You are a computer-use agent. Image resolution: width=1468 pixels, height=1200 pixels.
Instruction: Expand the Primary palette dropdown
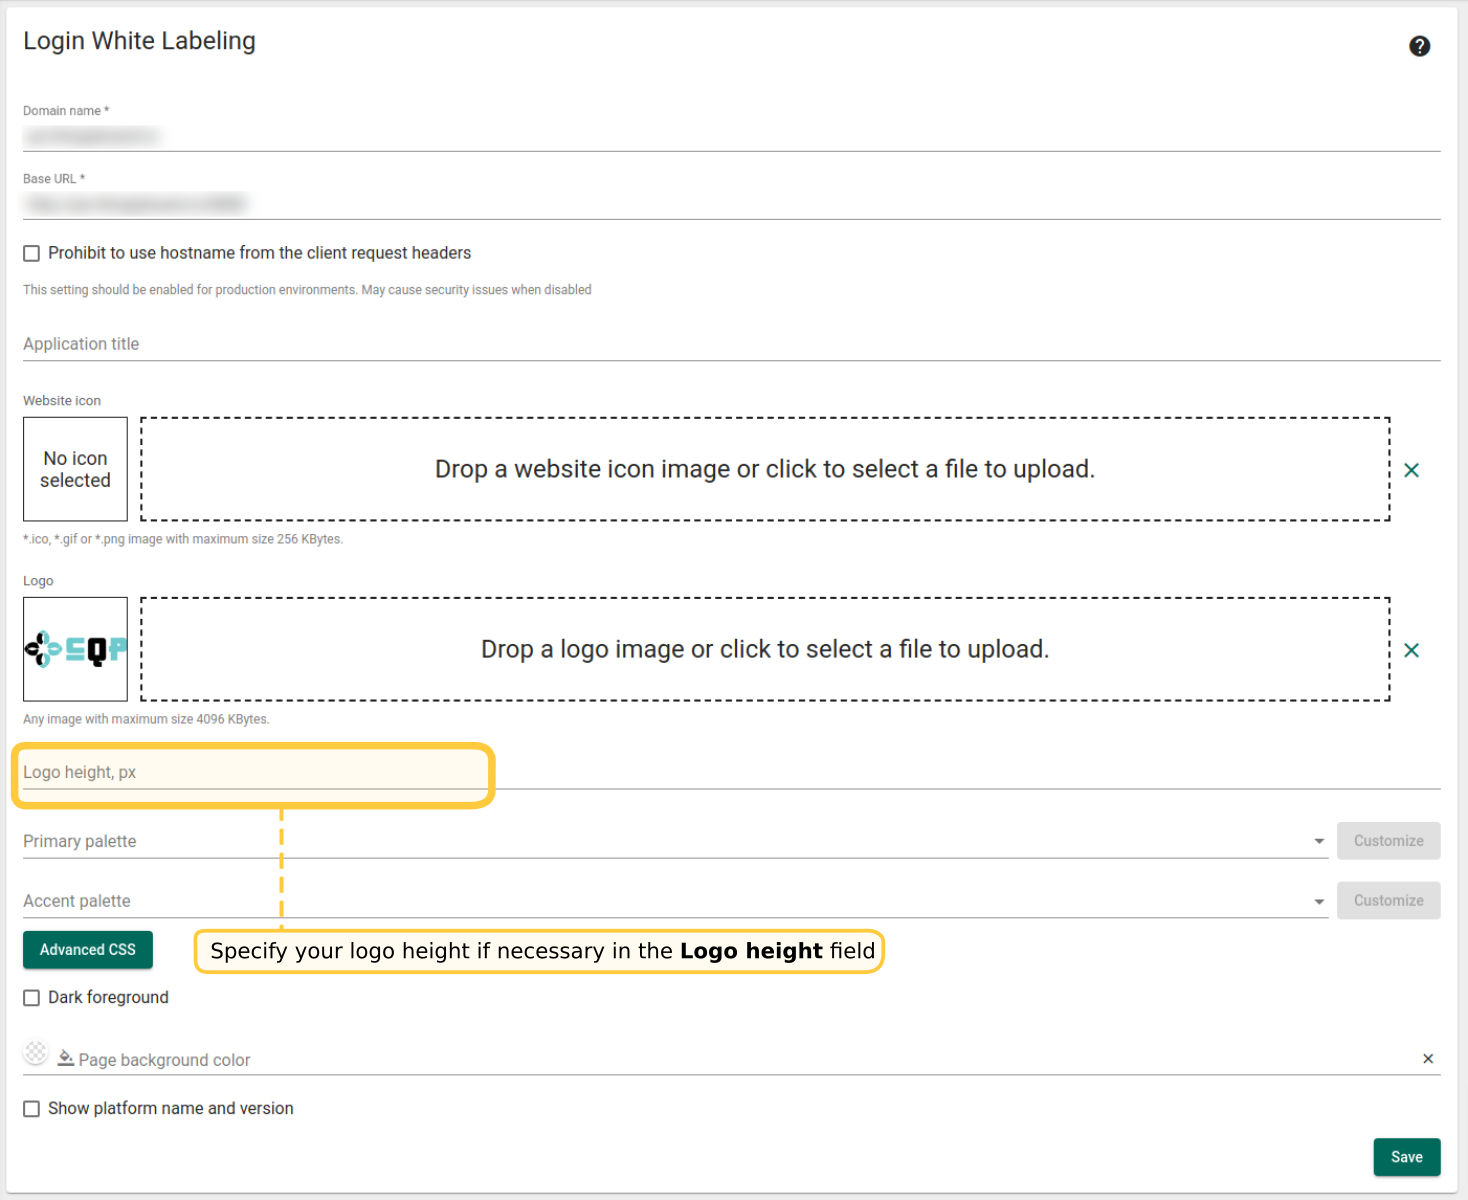pyautogui.click(x=1319, y=842)
